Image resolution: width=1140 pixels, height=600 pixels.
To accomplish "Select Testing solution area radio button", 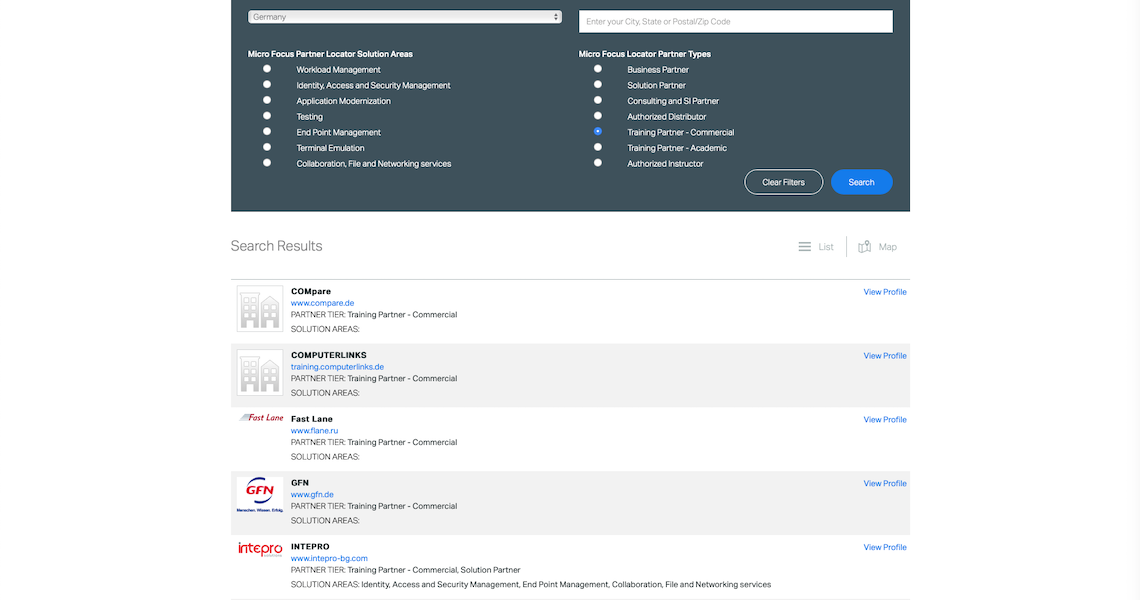I will click(267, 116).
